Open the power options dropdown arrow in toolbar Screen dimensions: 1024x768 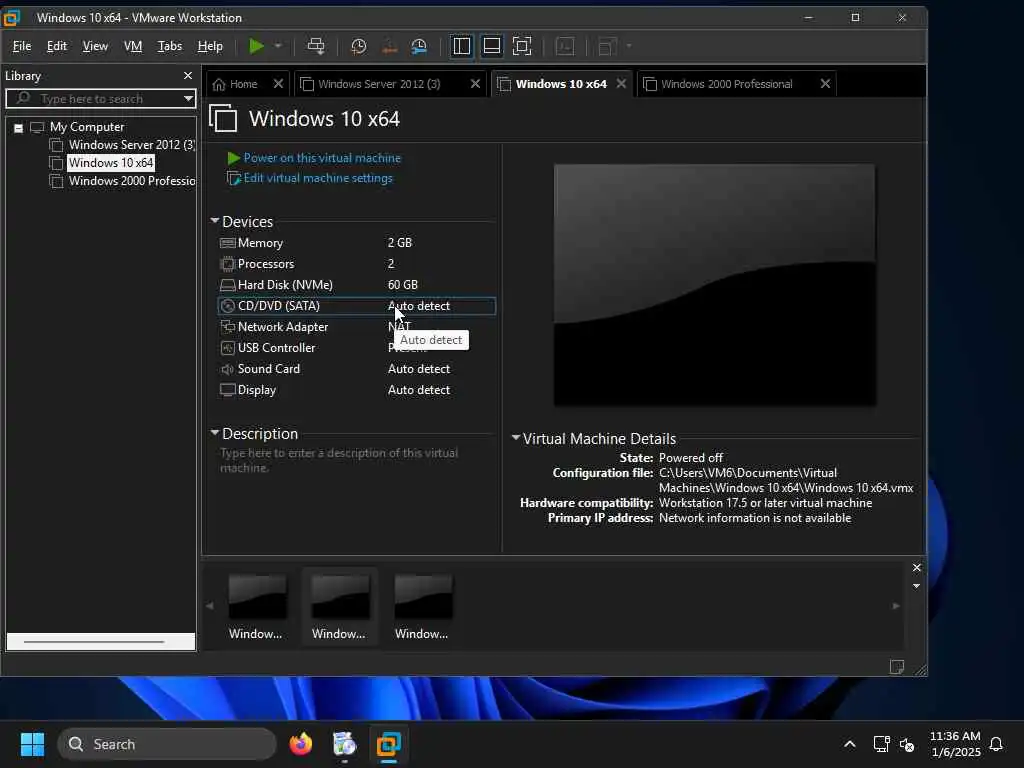point(278,46)
